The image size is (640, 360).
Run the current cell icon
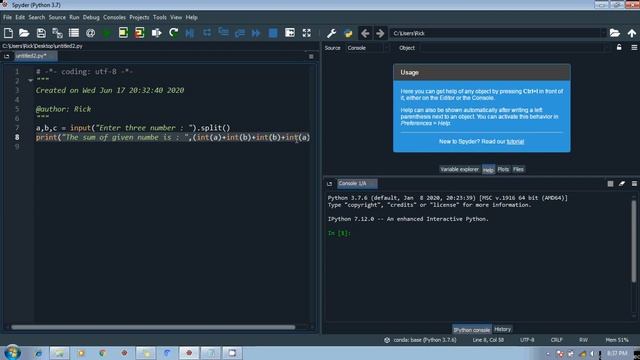click(123, 33)
